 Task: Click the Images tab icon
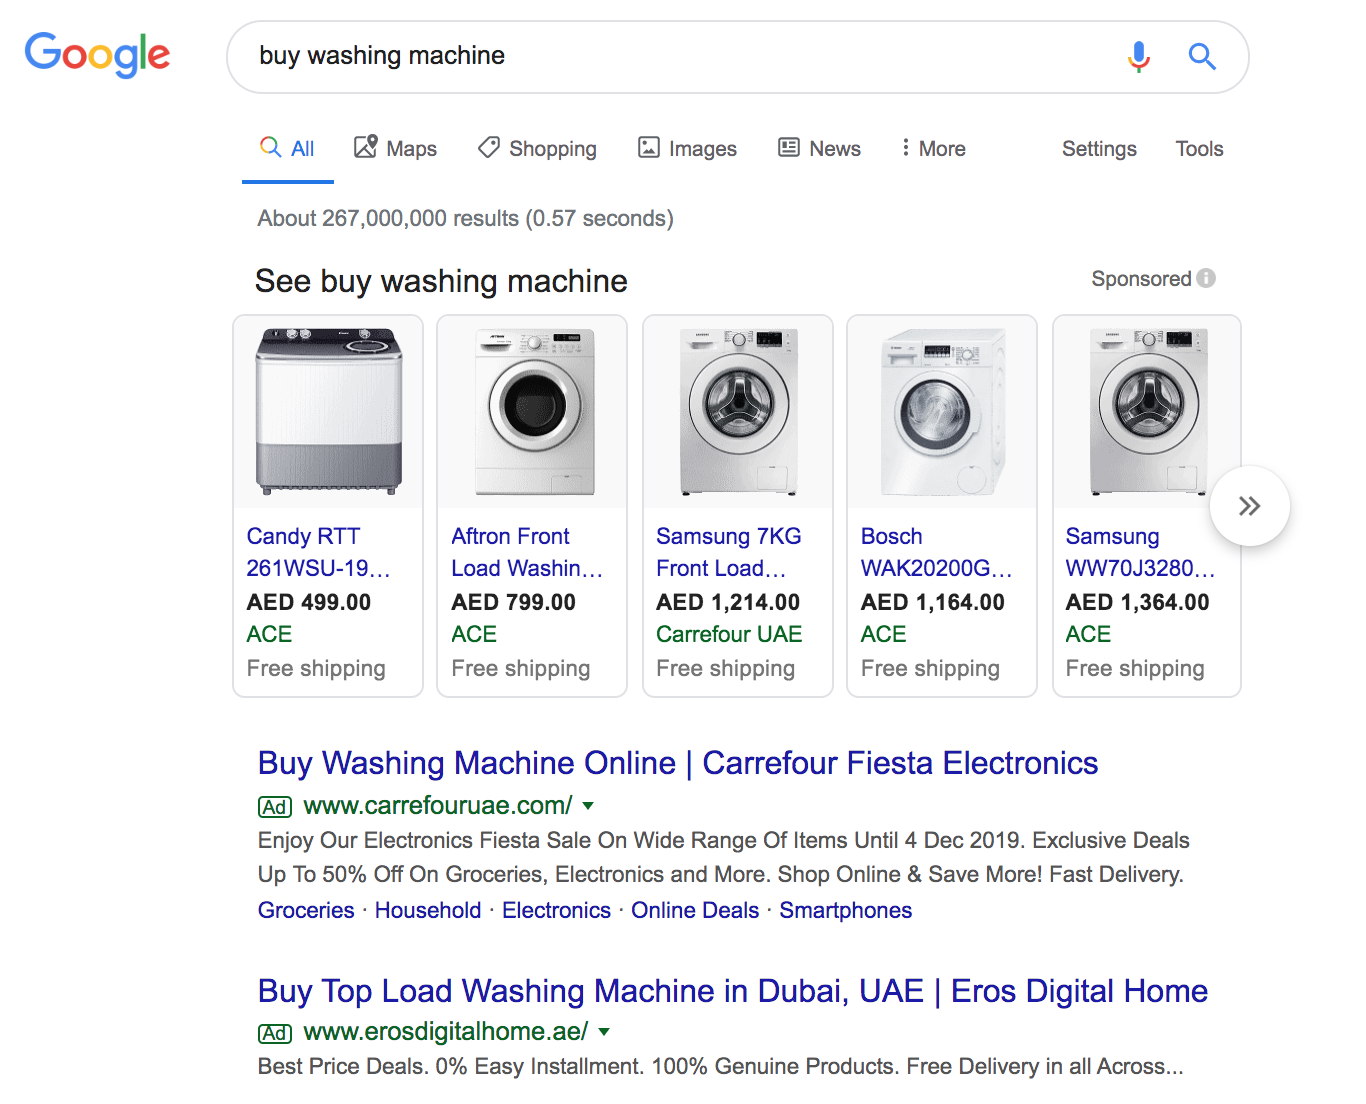coord(649,148)
